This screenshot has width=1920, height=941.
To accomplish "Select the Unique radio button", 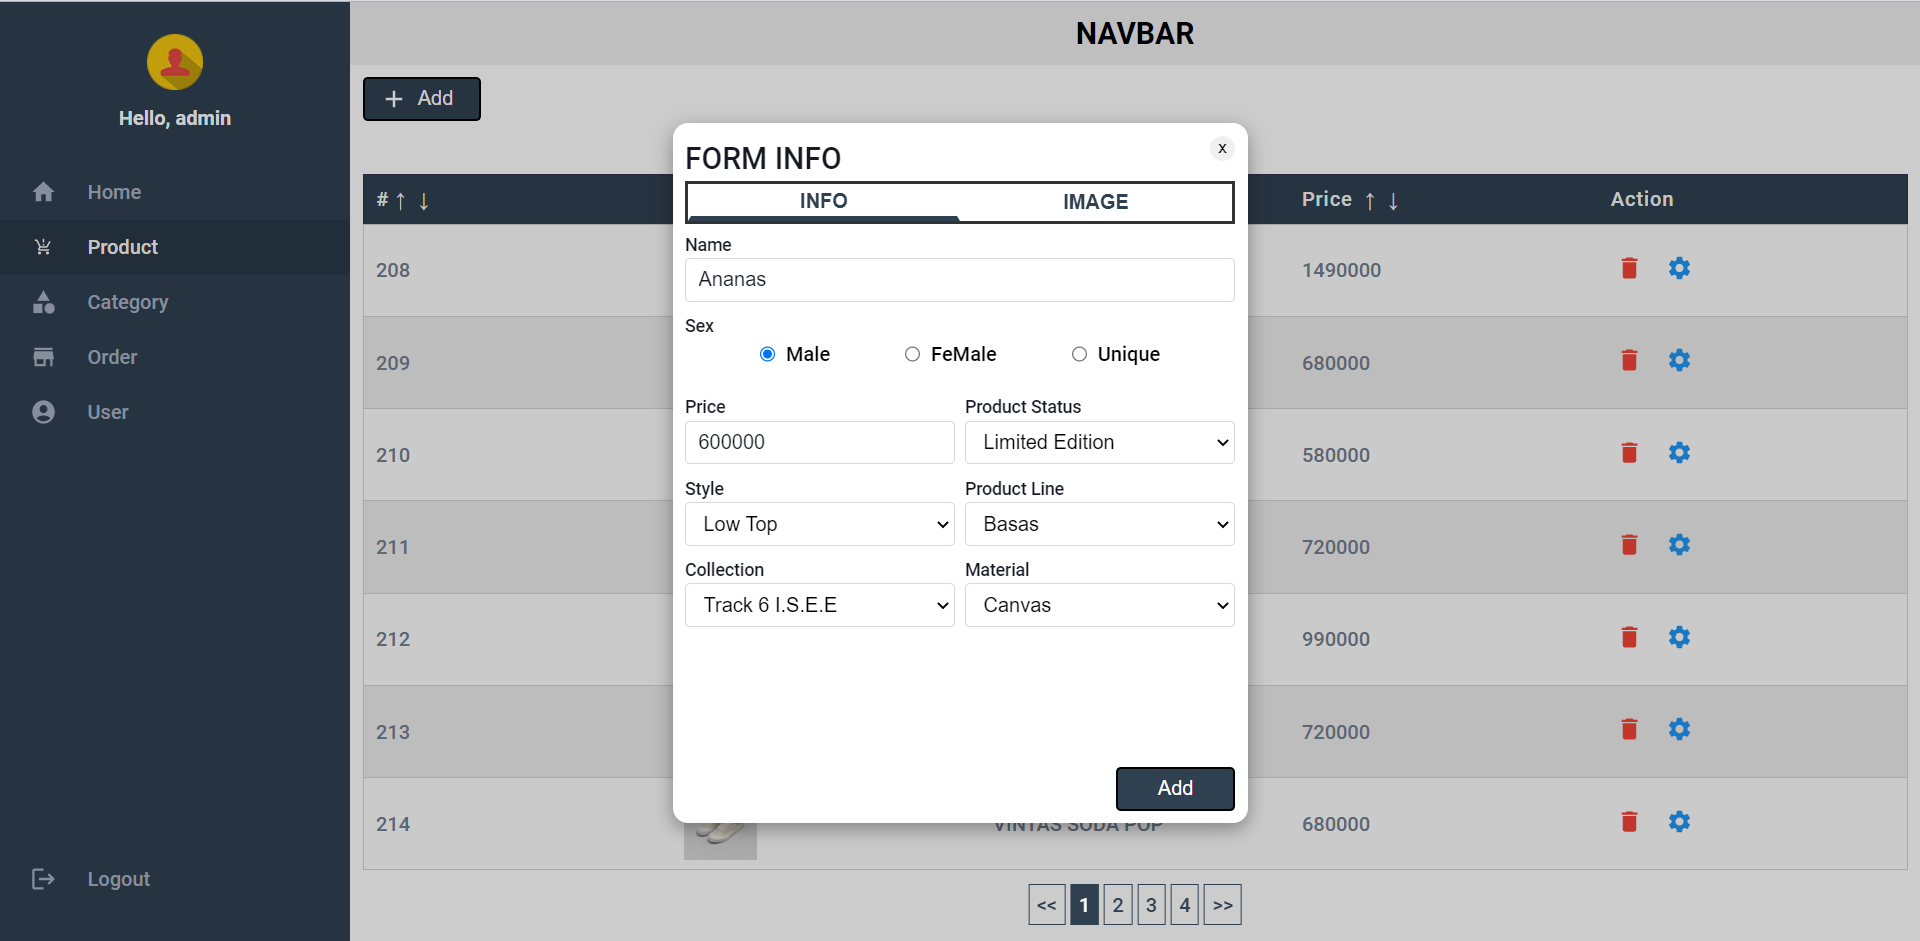I will 1080,354.
